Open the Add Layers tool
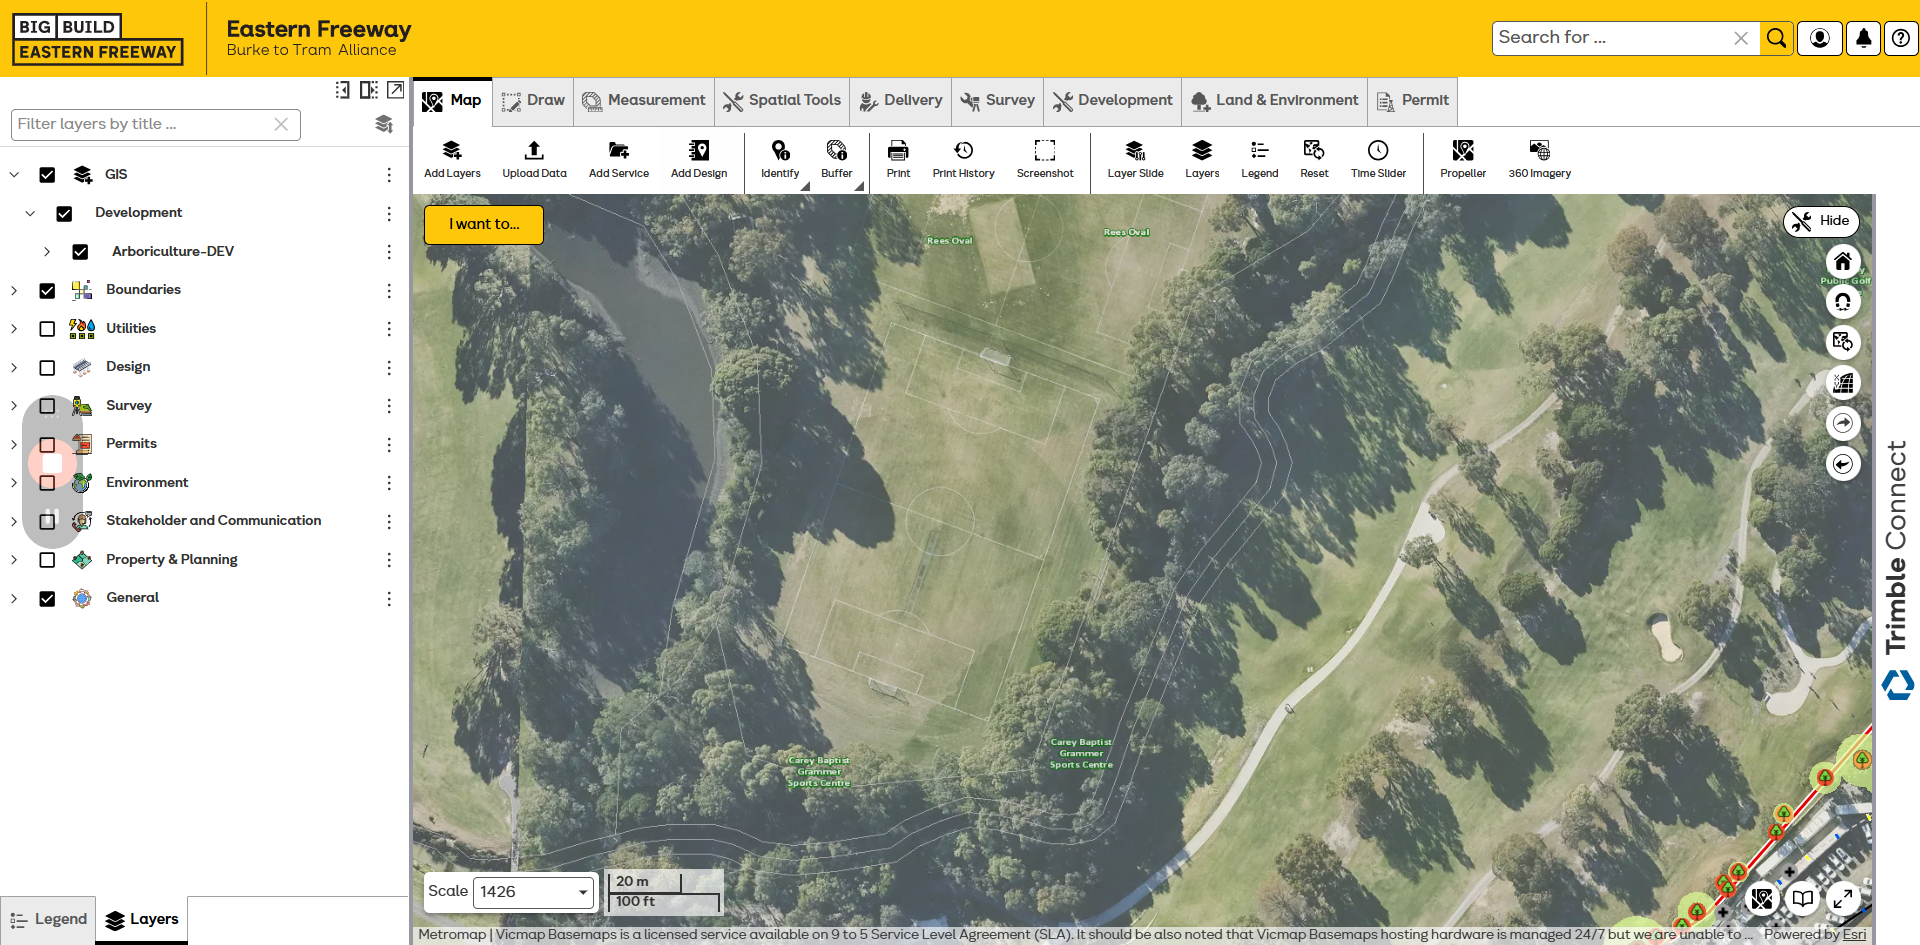1920x945 pixels. pos(452,159)
